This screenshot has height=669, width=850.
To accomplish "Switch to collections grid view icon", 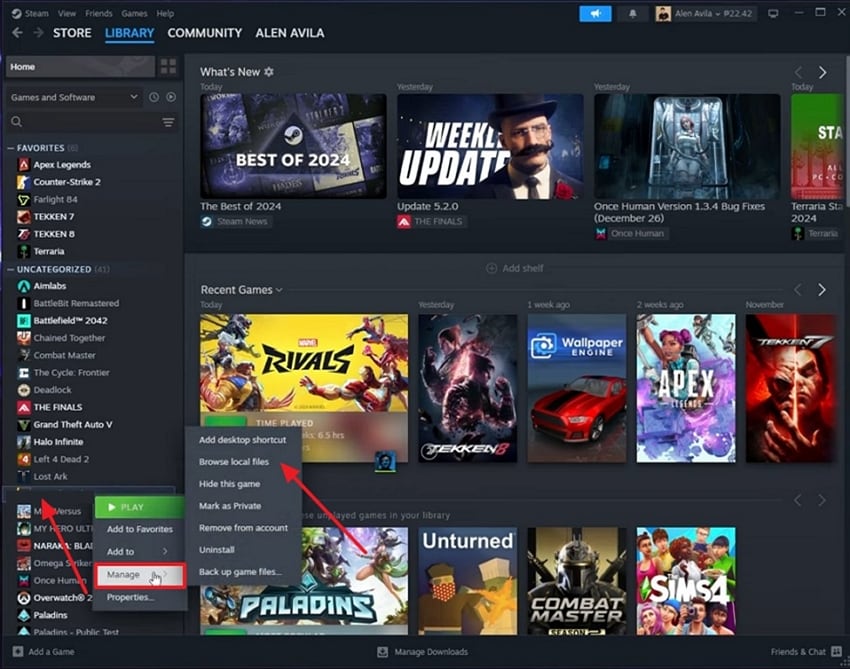I will pyautogui.click(x=168, y=67).
